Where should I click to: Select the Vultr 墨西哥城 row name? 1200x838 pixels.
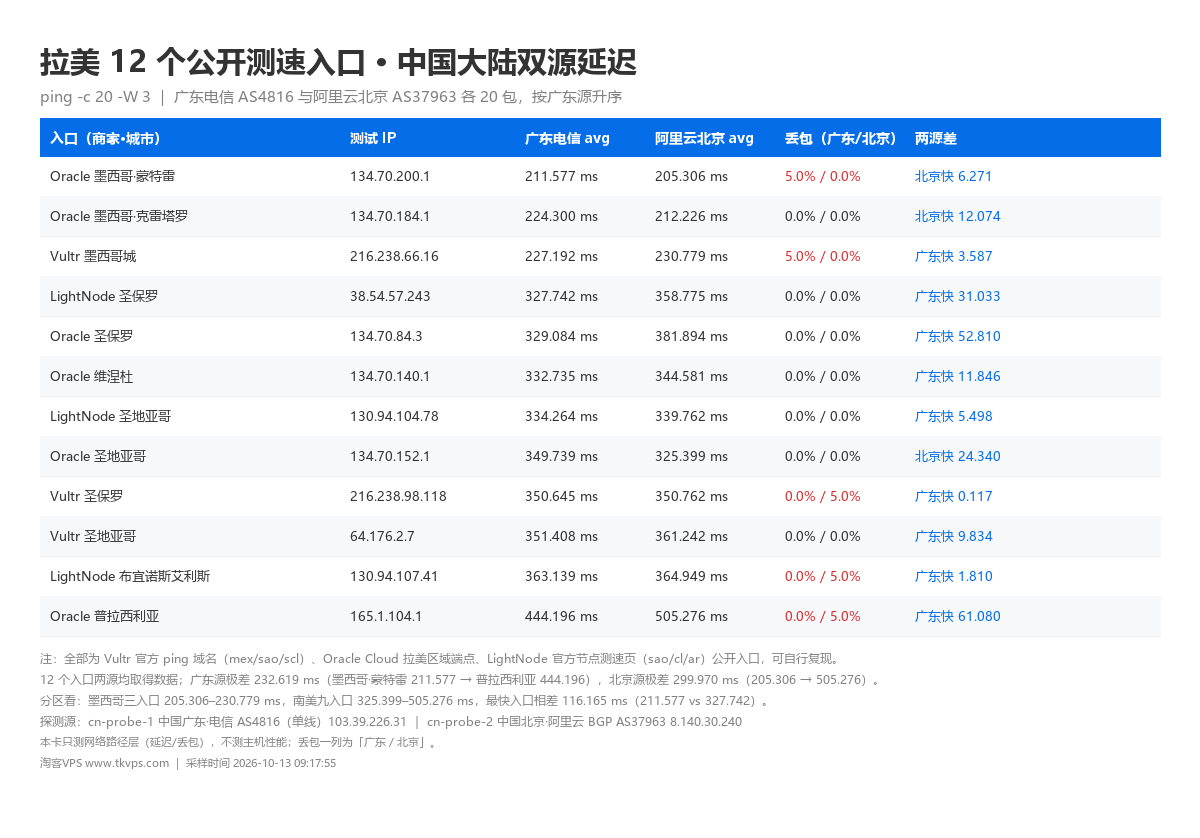pos(93,256)
